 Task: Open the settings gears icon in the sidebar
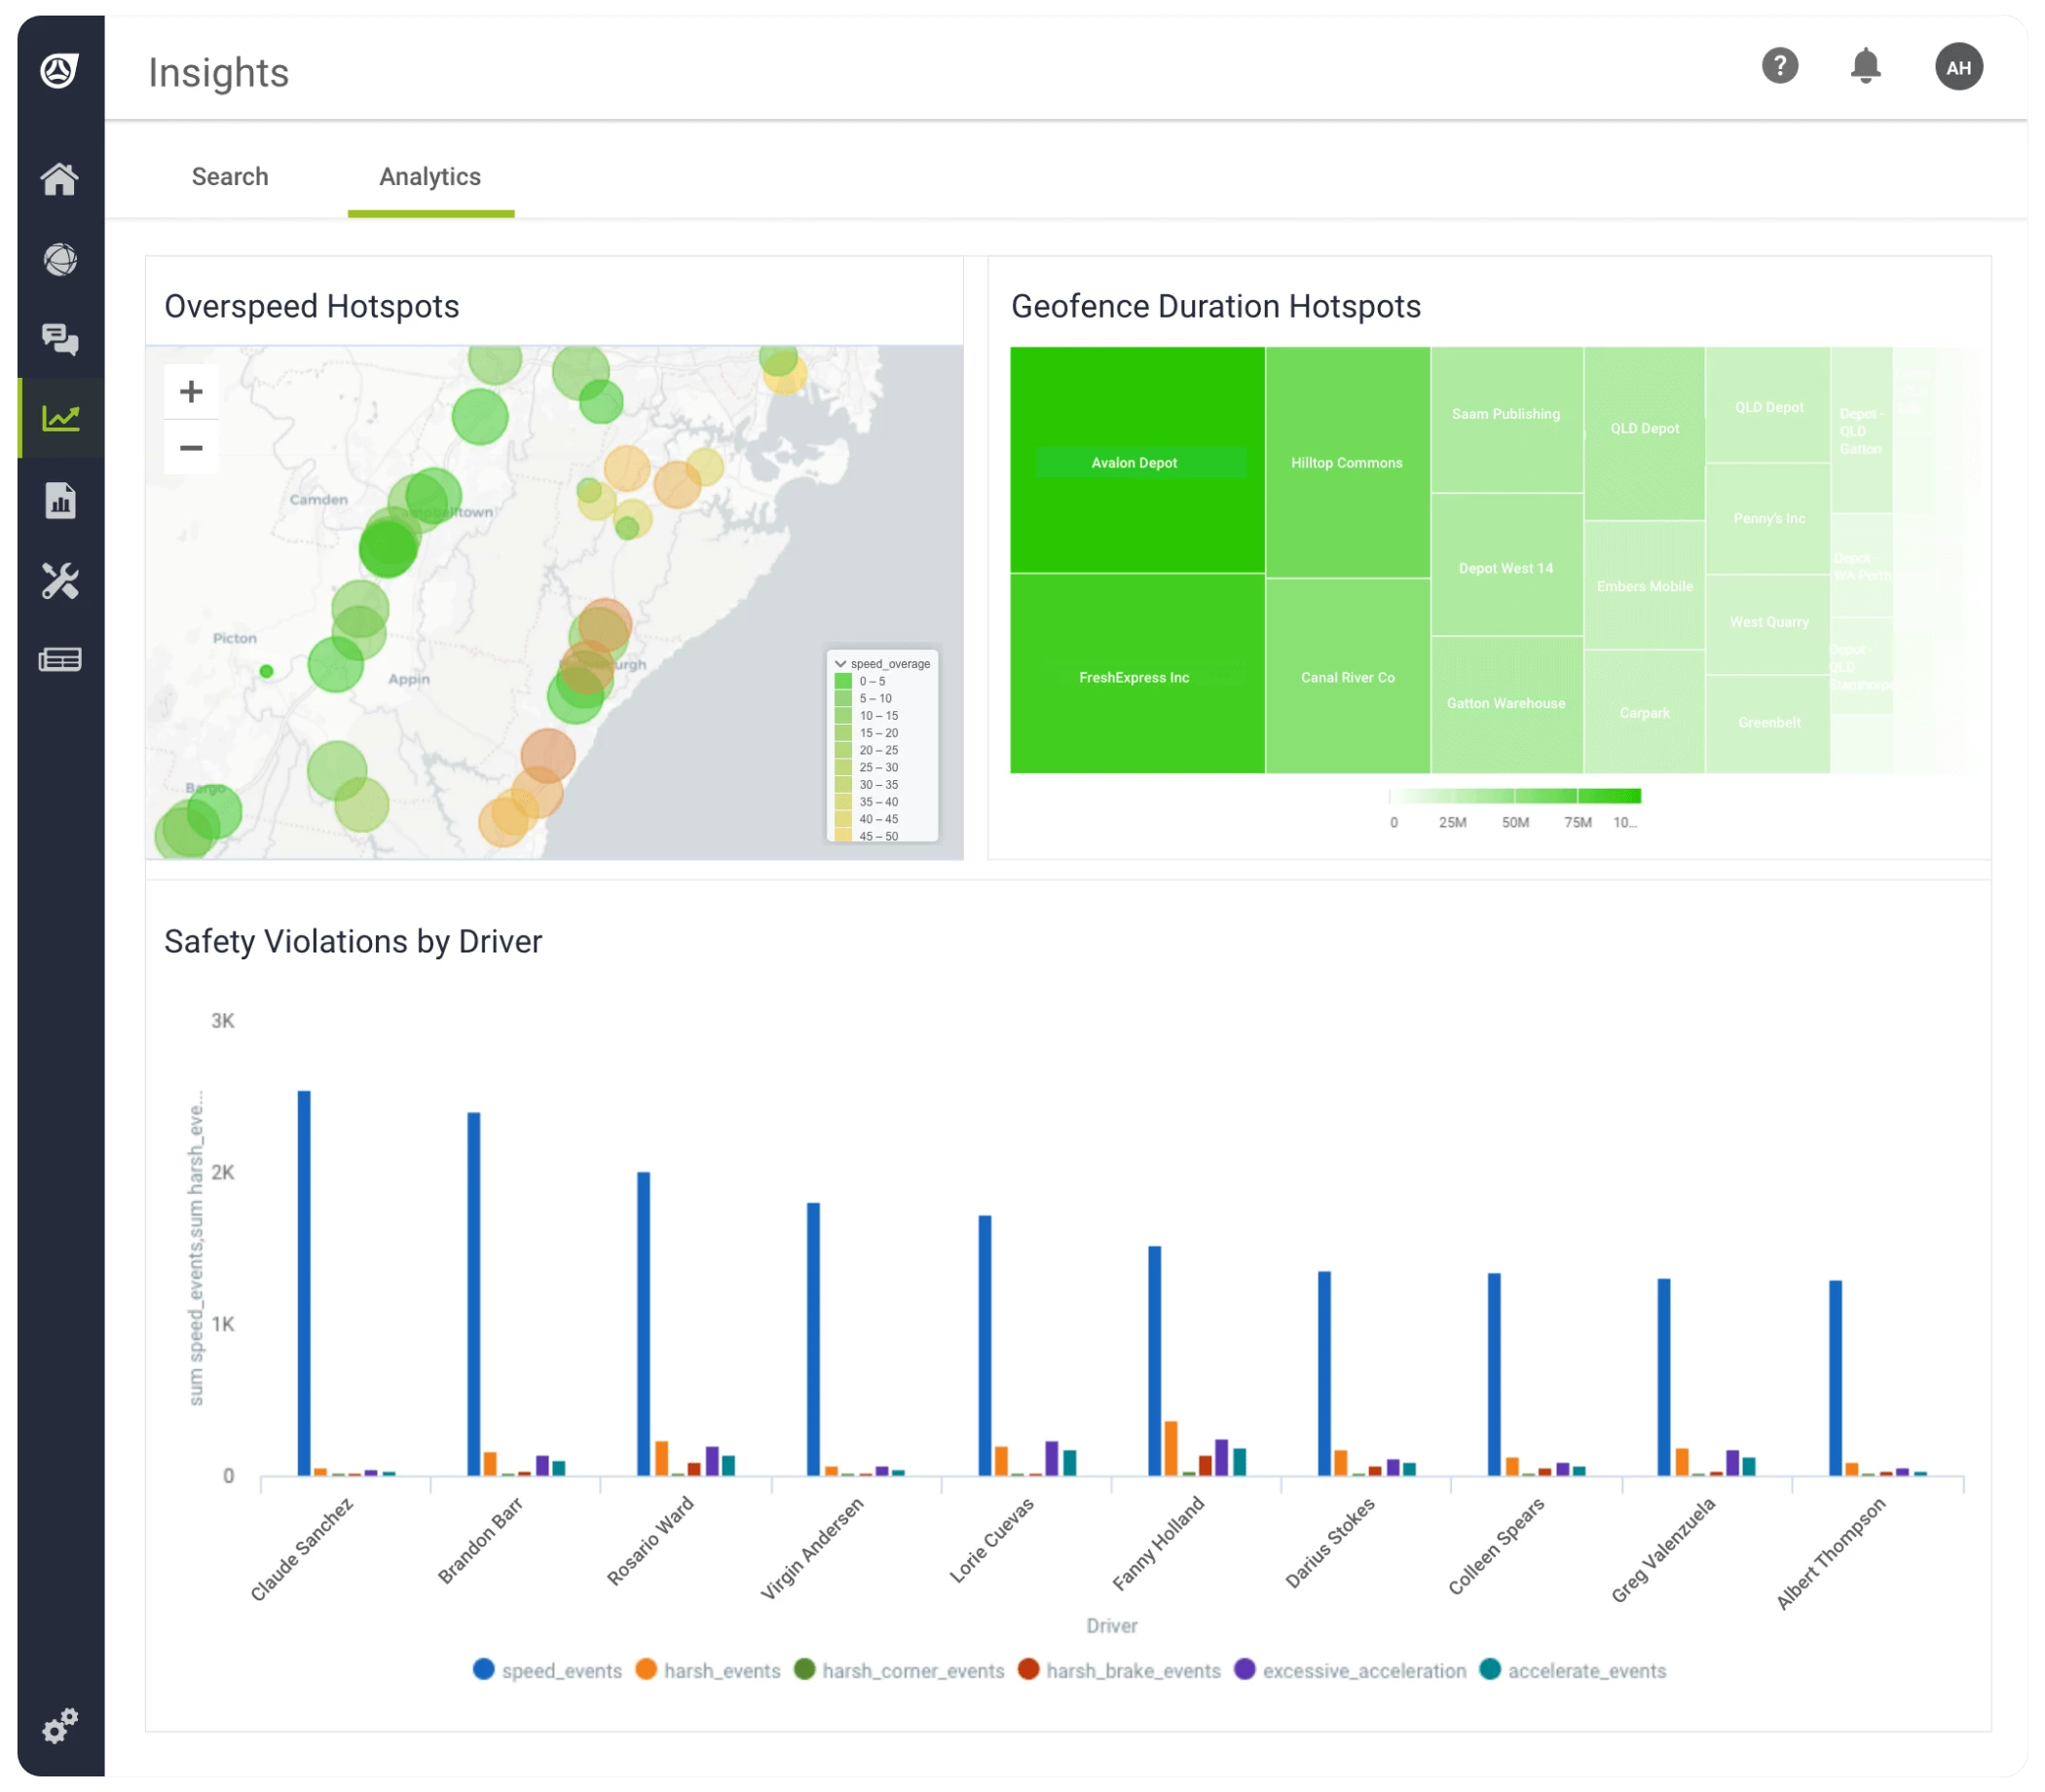click(x=60, y=1725)
